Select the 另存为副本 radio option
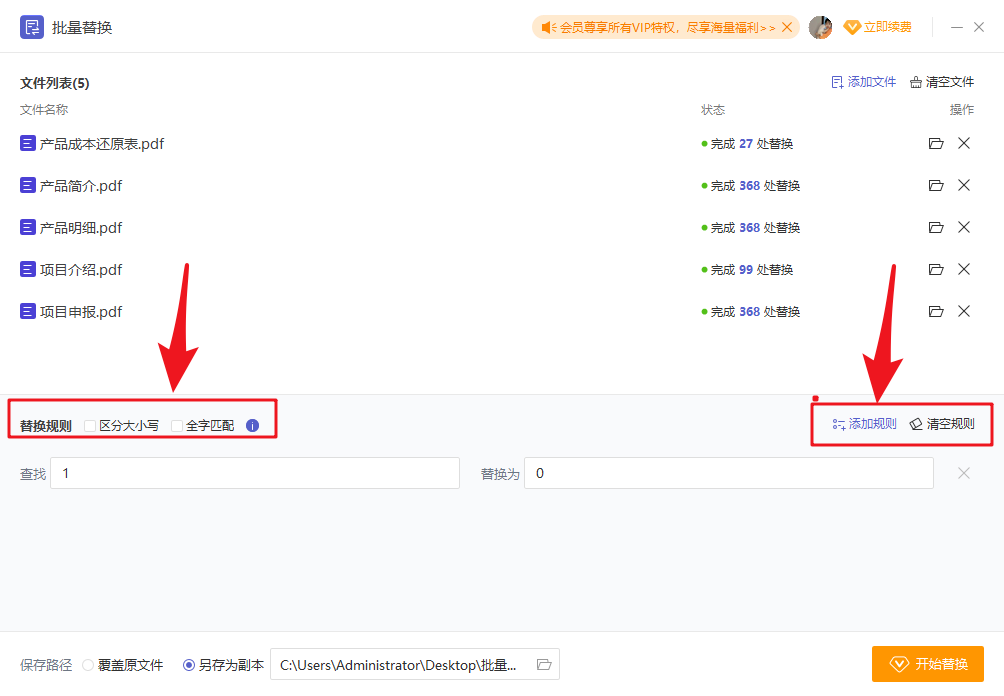 (189, 664)
